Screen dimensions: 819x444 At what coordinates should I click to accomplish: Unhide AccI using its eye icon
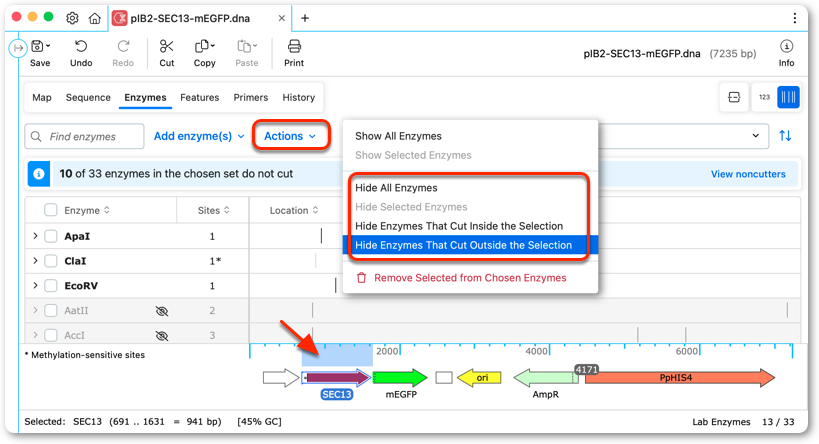coord(162,336)
